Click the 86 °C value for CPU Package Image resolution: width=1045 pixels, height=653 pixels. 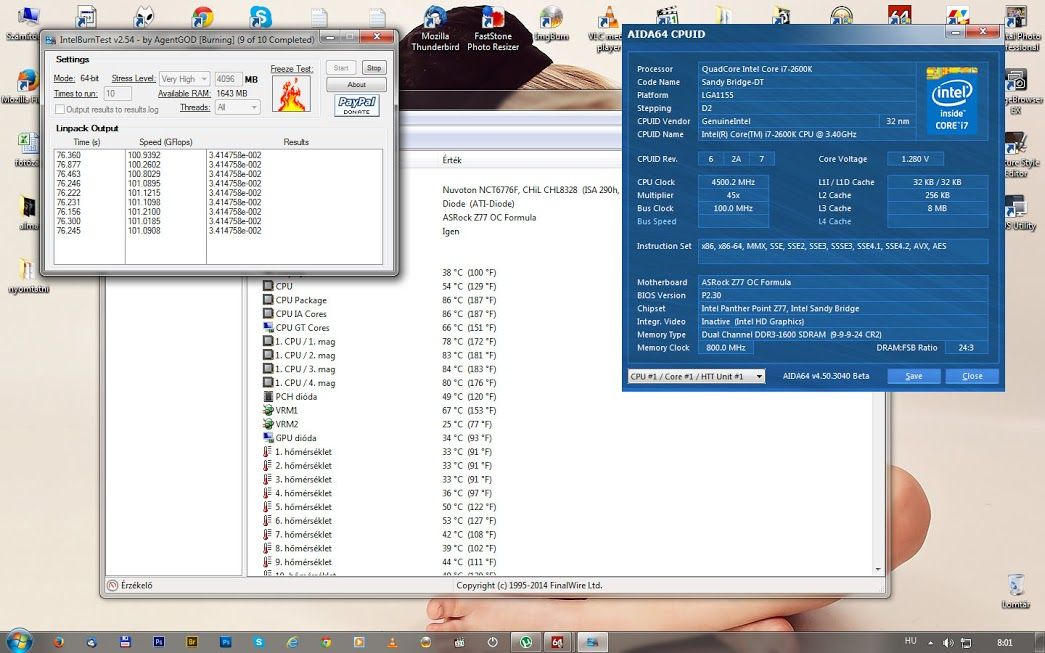pyautogui.click(x=469, y=300)
